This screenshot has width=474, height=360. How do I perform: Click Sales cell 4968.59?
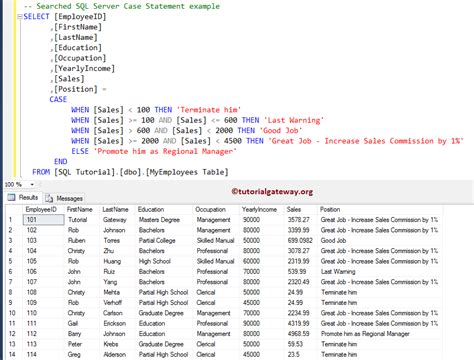click(299, 334)
